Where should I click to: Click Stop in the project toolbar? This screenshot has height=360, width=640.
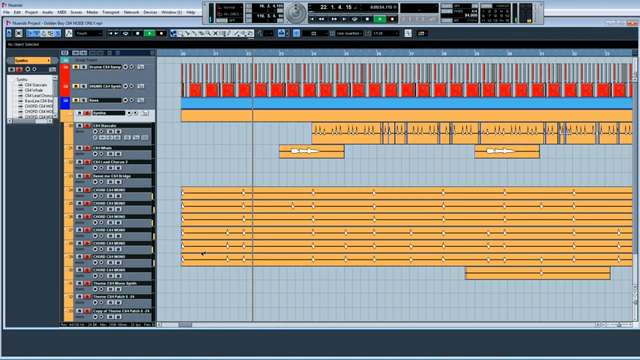tap(138, 33)
